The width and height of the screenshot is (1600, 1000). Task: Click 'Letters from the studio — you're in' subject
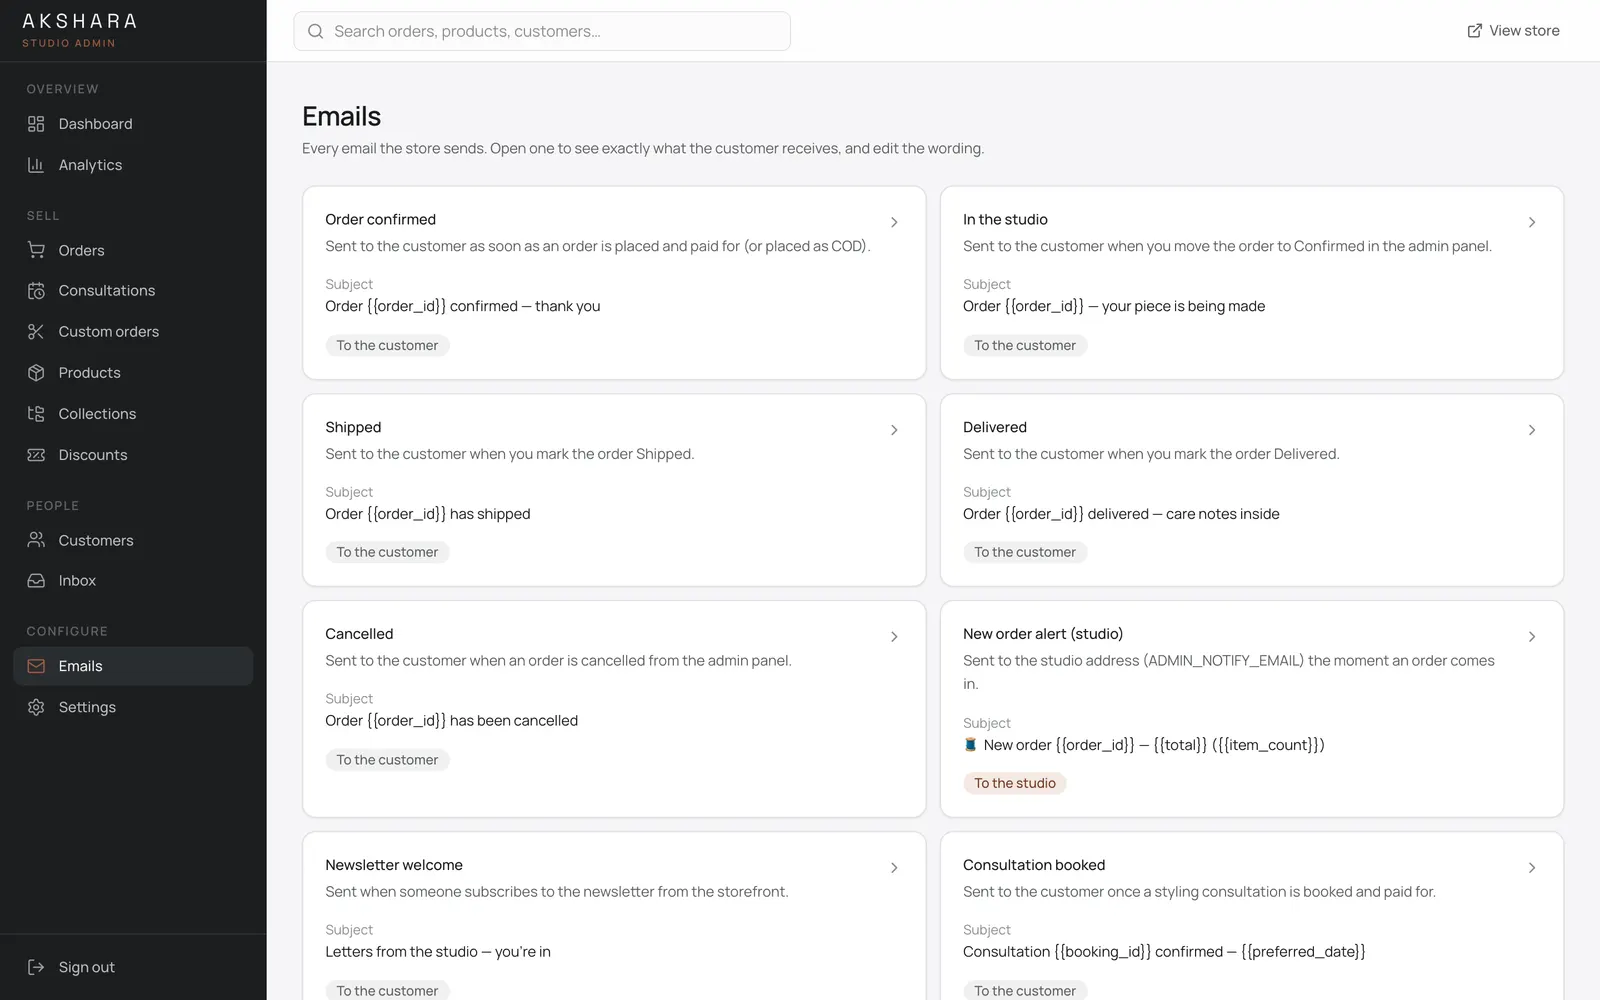pos(438,952)
